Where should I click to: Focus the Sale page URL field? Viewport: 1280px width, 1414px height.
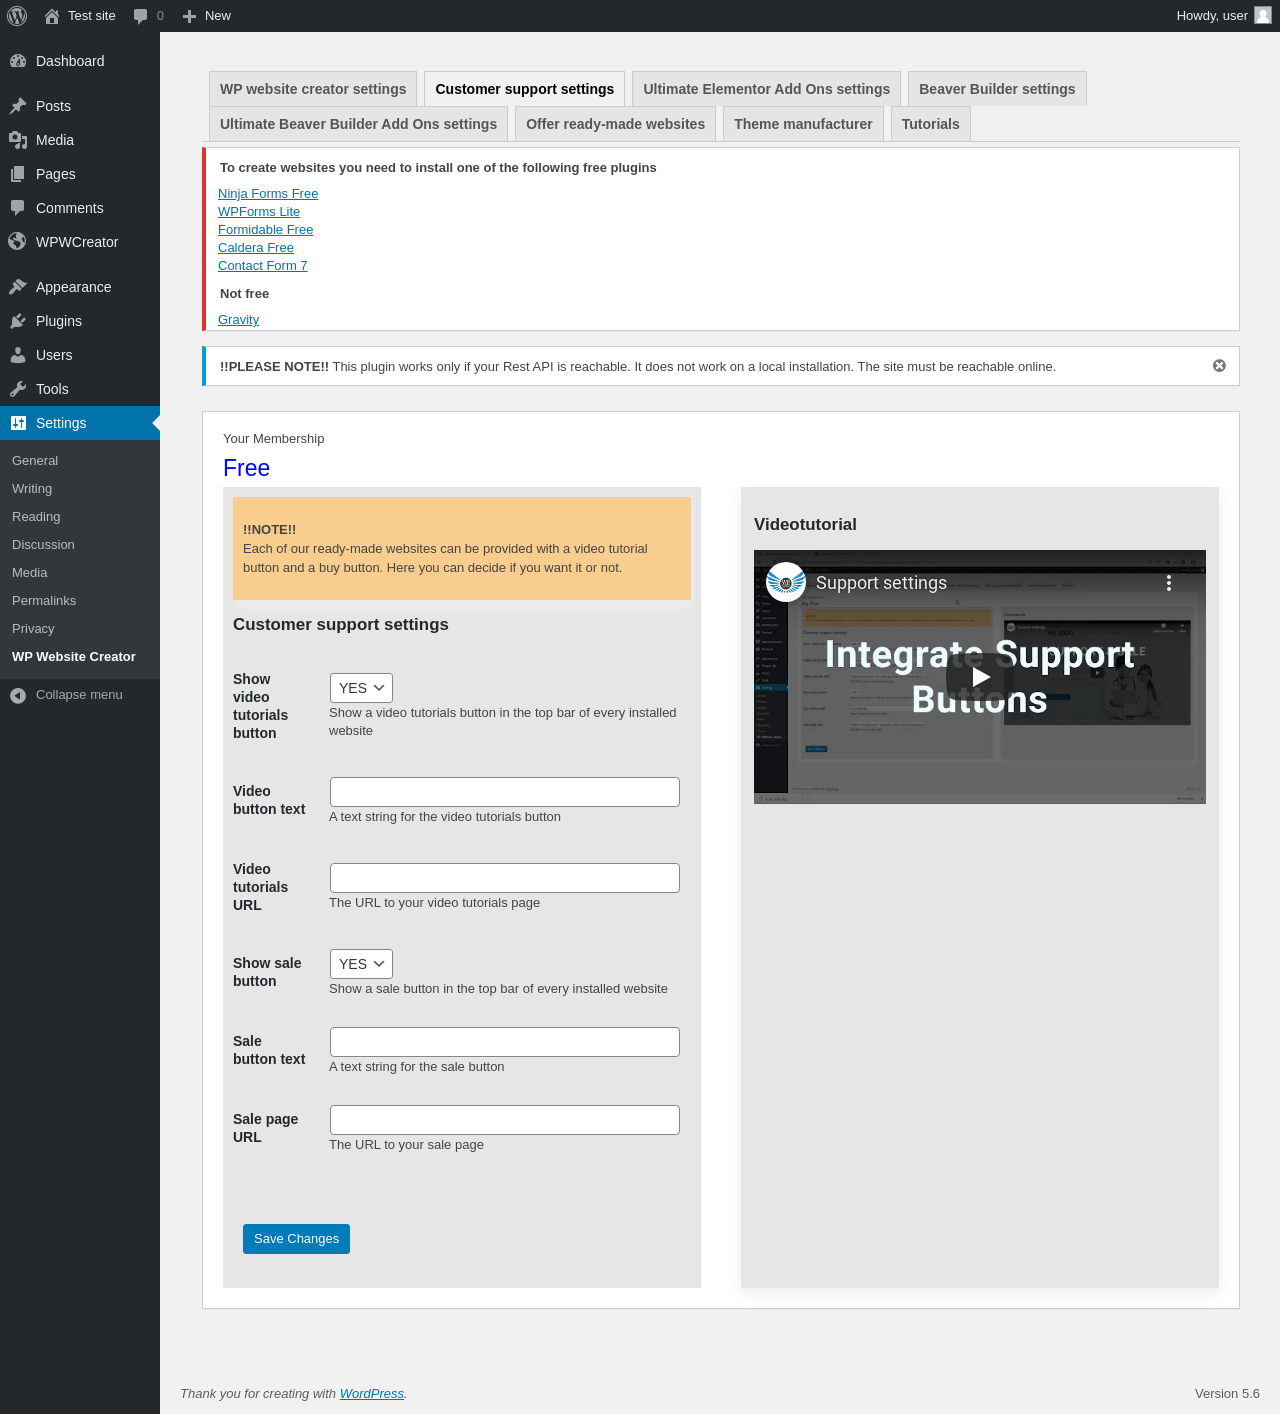[x=505, y=1120]
